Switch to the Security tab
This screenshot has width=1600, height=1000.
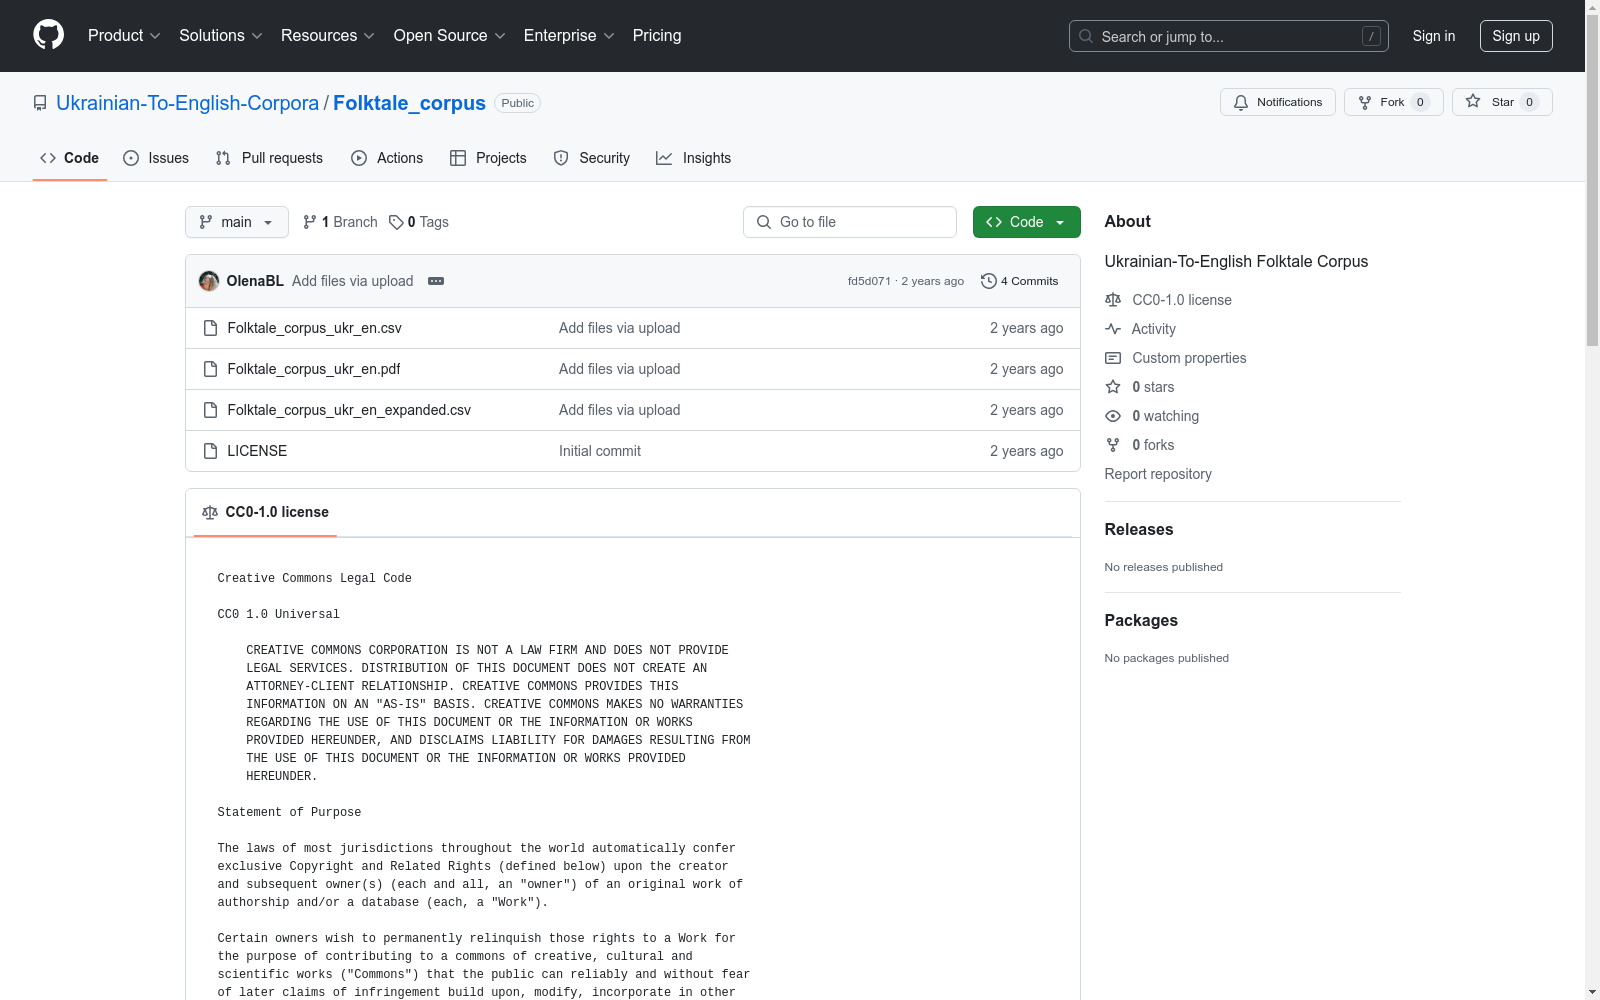click(x=592, y=158)
